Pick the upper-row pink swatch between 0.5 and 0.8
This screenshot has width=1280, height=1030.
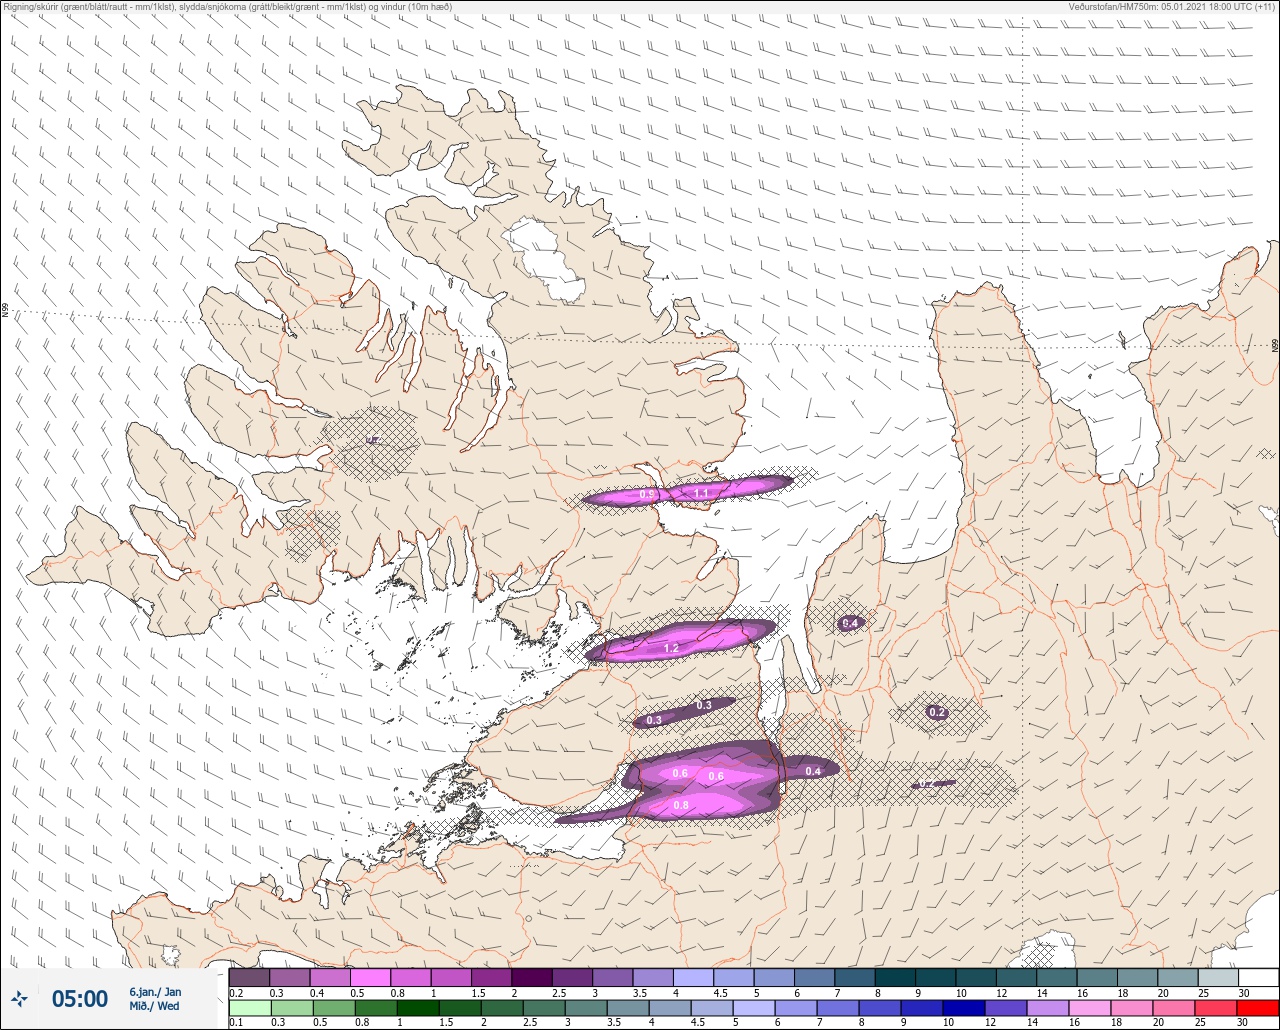pyautogui.click(x=371, y=977)
